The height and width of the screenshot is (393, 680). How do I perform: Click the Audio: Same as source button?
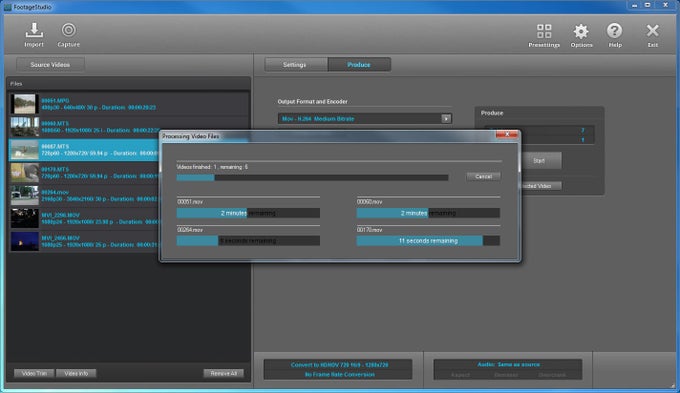pyautogui.click(x=508, y=370)
